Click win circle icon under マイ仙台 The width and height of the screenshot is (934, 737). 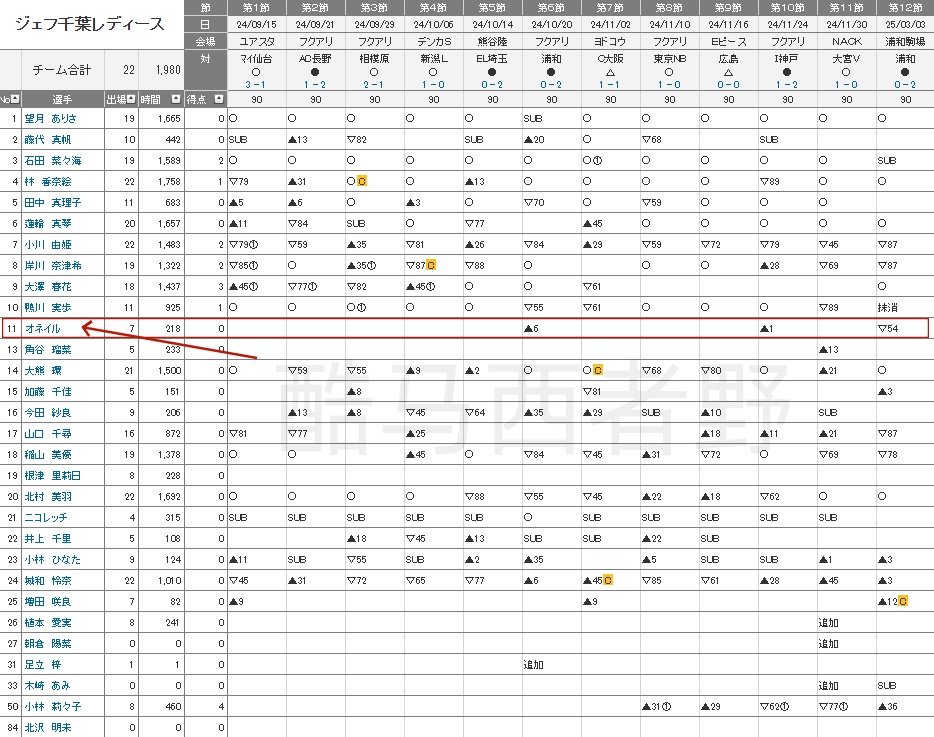256,72
